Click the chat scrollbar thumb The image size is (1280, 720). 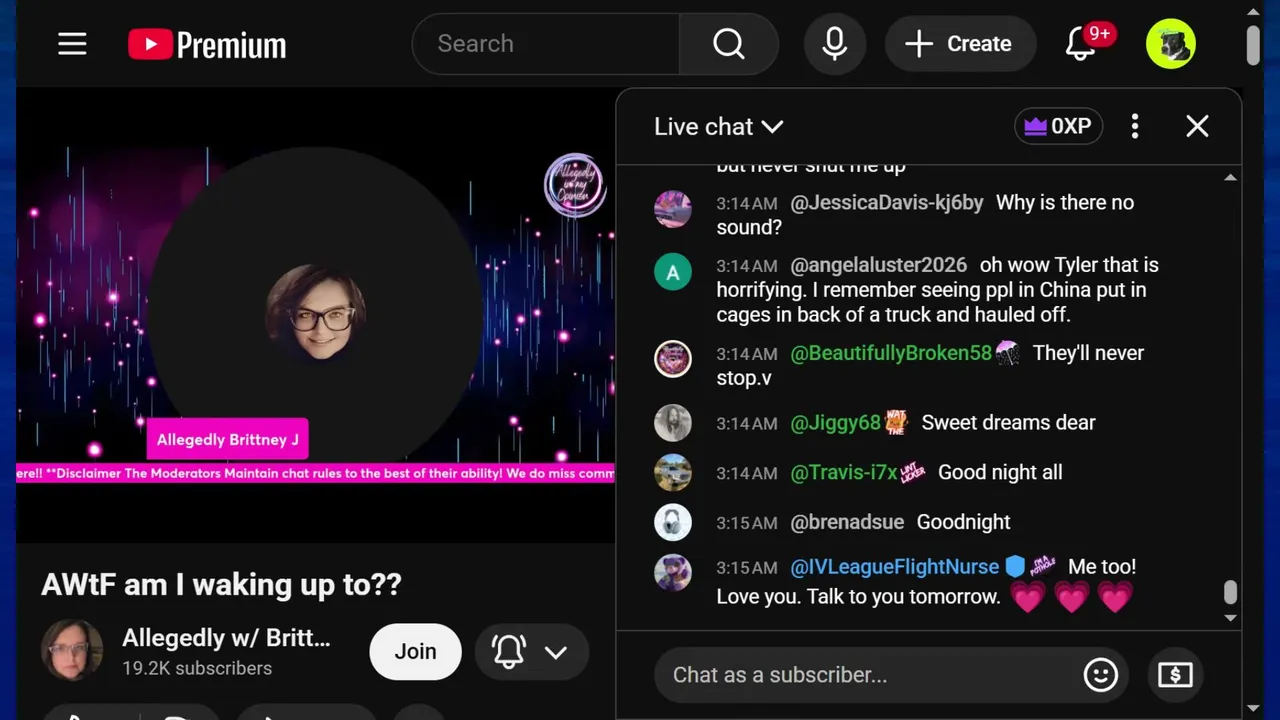1230,592
